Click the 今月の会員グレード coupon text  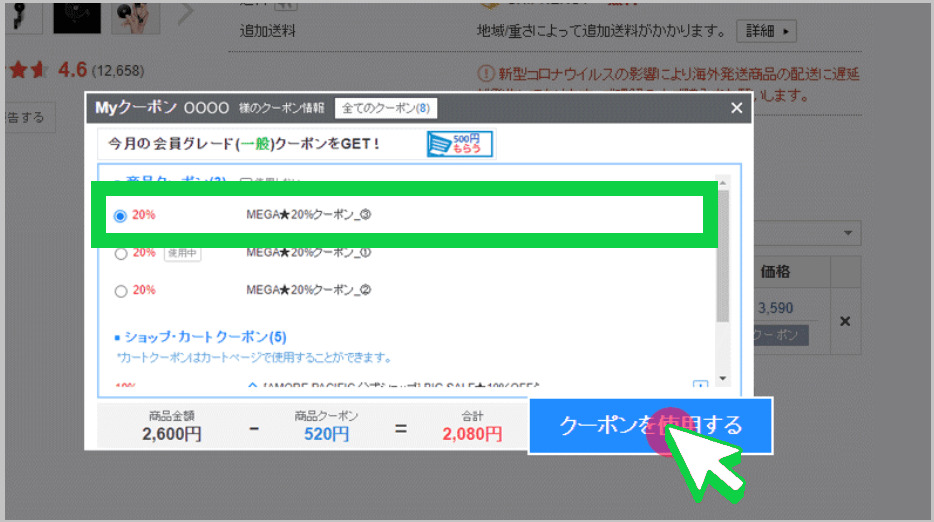click(243, 144)
